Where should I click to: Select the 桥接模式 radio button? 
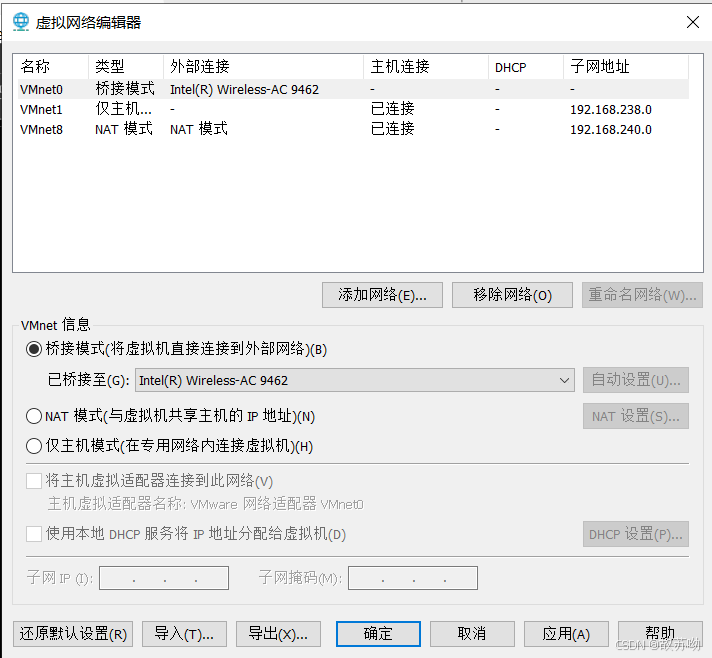(x=34, y=349)
